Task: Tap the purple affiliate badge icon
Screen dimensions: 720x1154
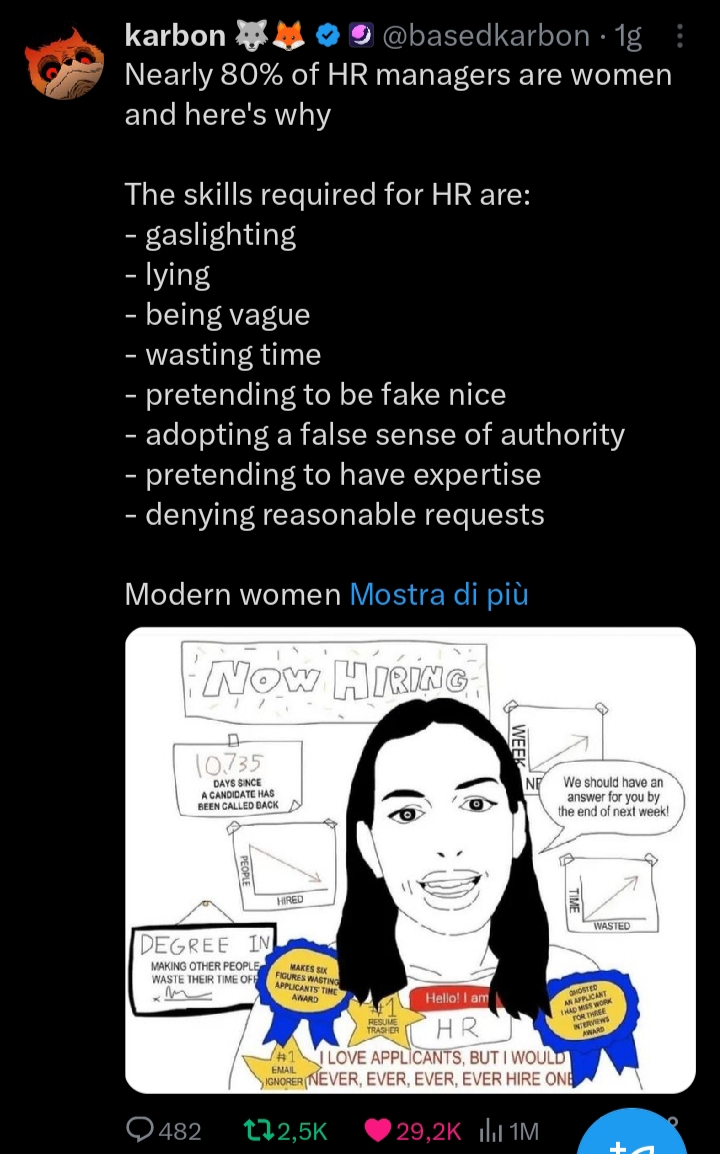Action: tap(361, 35)
